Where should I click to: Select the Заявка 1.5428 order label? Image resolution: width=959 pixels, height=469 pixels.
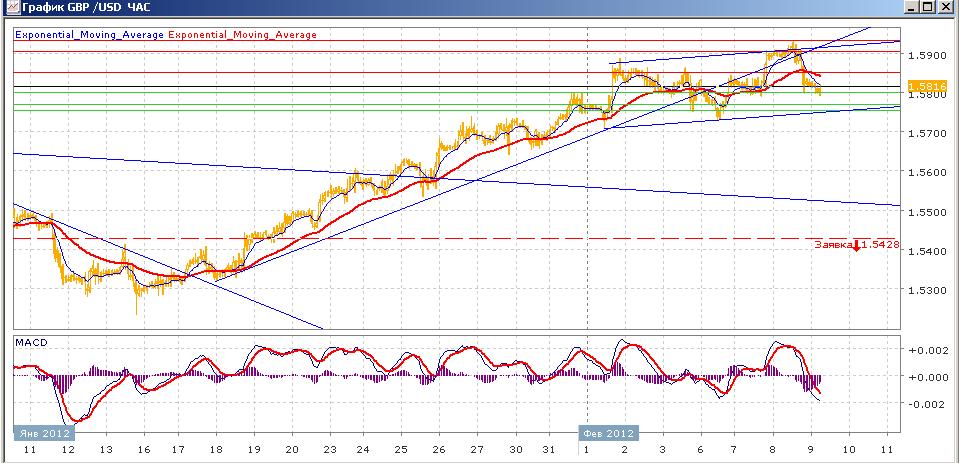point(856,245)
